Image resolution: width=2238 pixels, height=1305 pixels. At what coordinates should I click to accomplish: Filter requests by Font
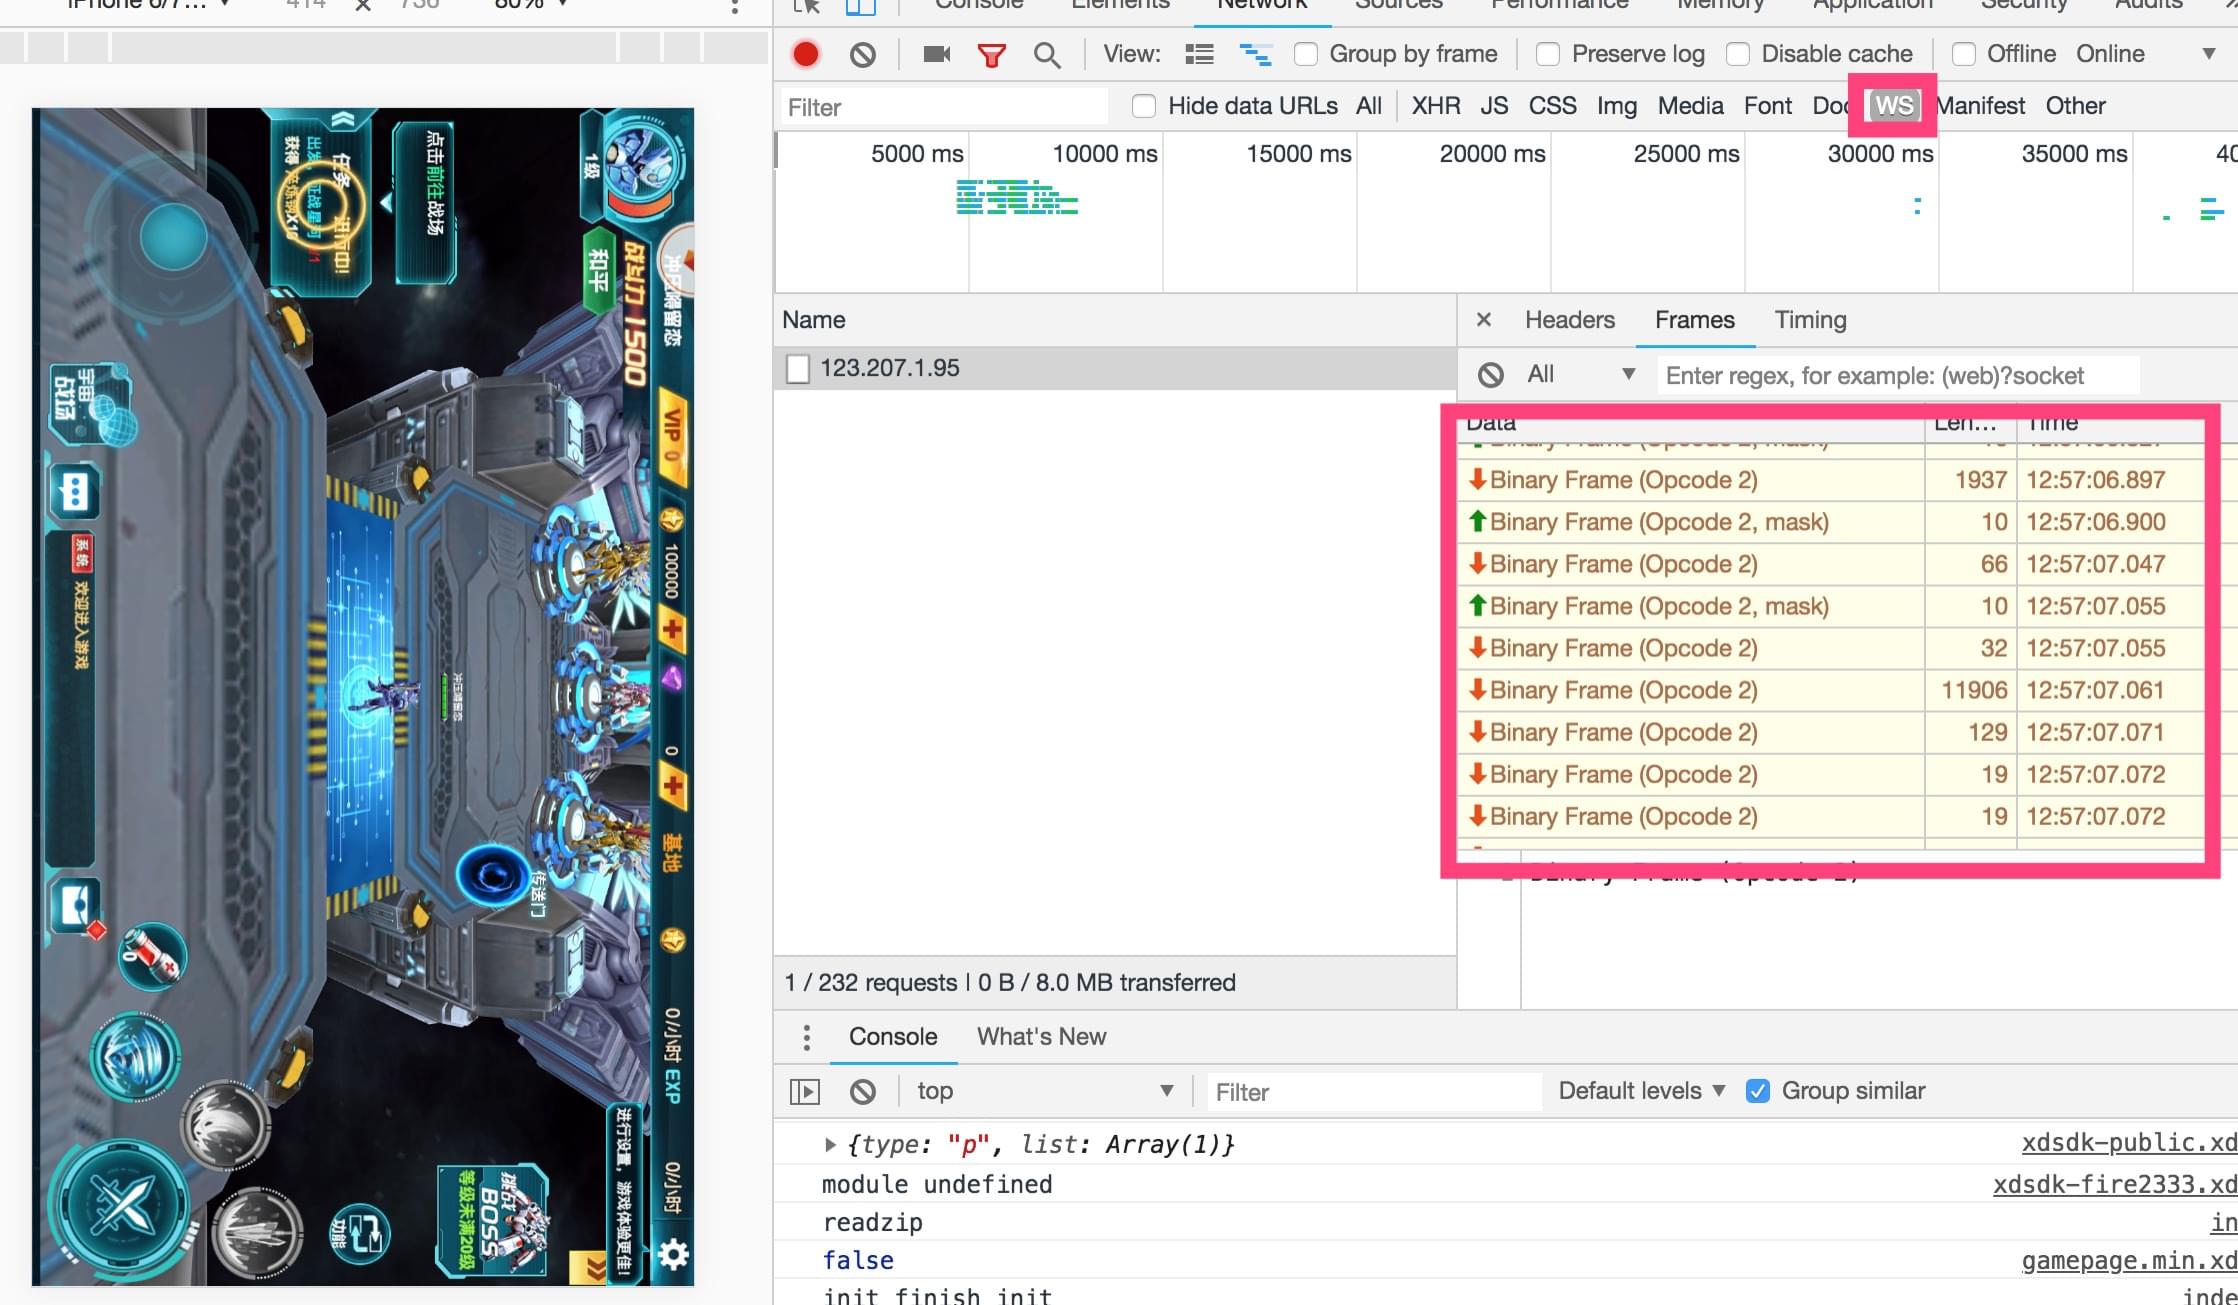[1767, 106]
